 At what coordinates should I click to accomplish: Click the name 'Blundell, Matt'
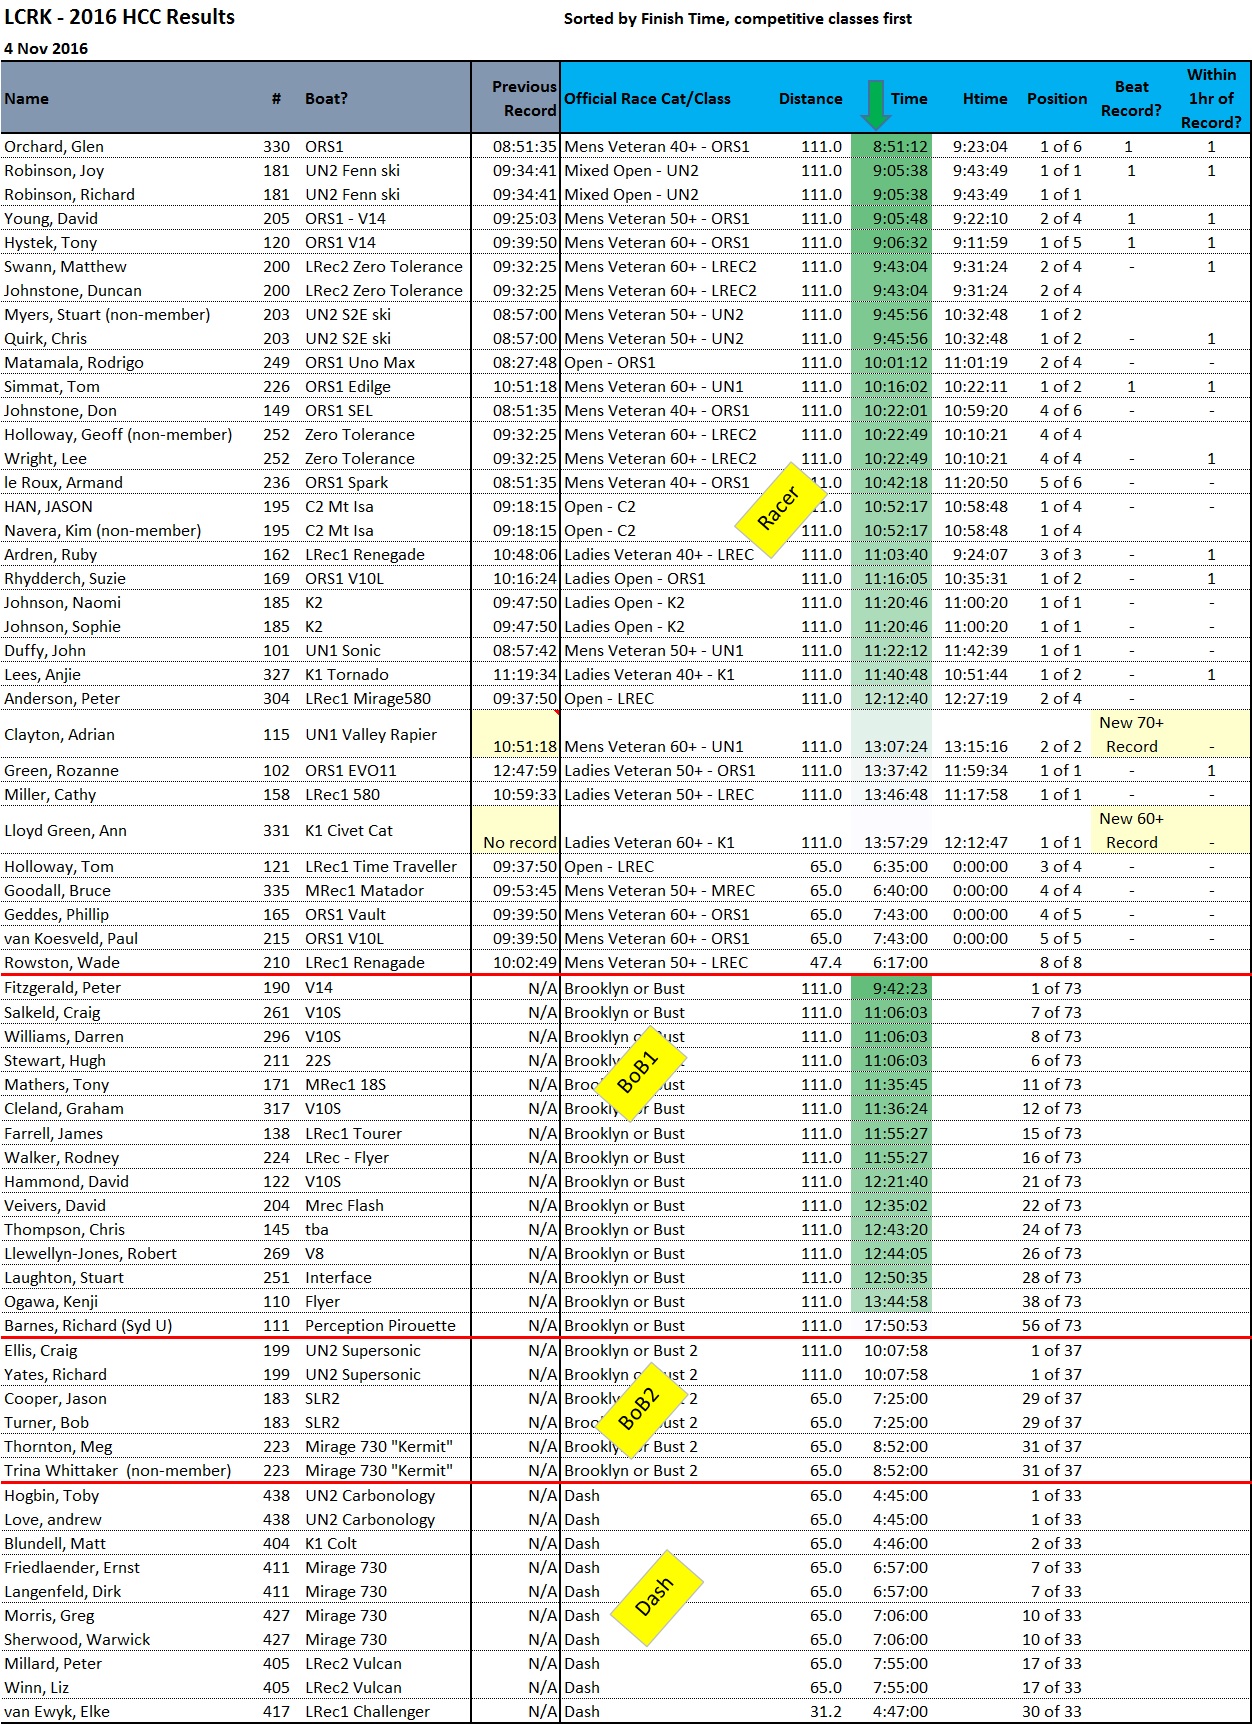click(x=55, y=1543)
